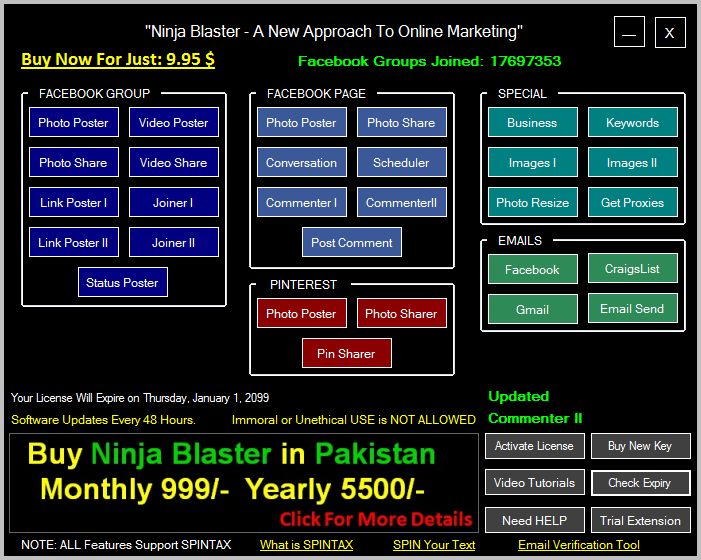
Task: Open Facebook Group Video Poster
Action: point(174,122)
